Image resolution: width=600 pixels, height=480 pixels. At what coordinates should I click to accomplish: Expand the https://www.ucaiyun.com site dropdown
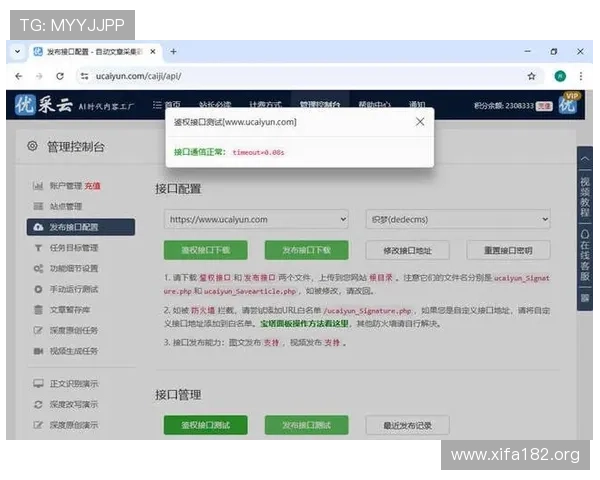pos(256,219)
